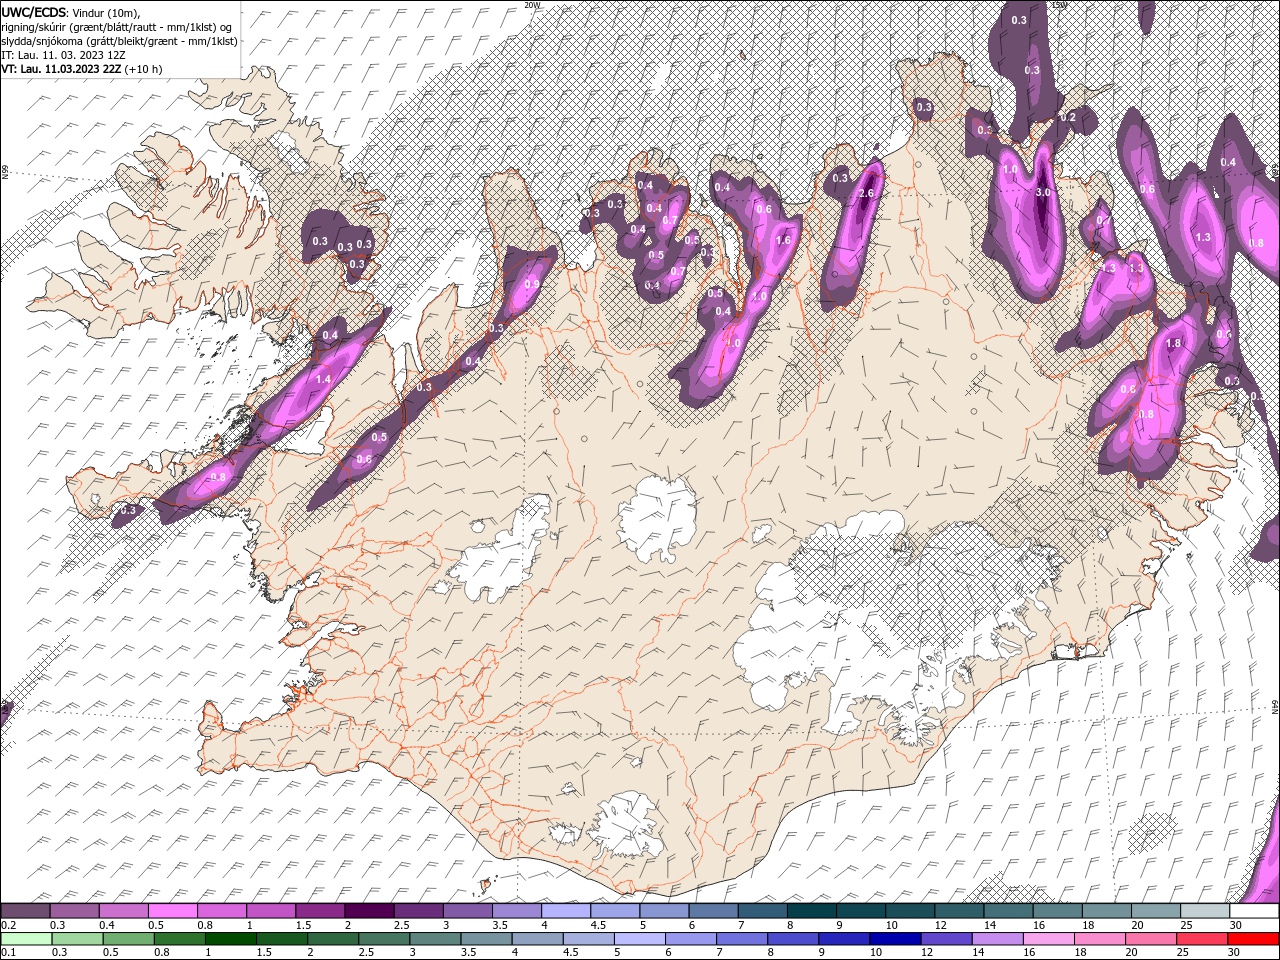Image resolution: width=1280 pixels, height=960 pixels.
Task: Click the 'UWC/ECDS: Vindur (10m)' title line
Action: (71, 12)
